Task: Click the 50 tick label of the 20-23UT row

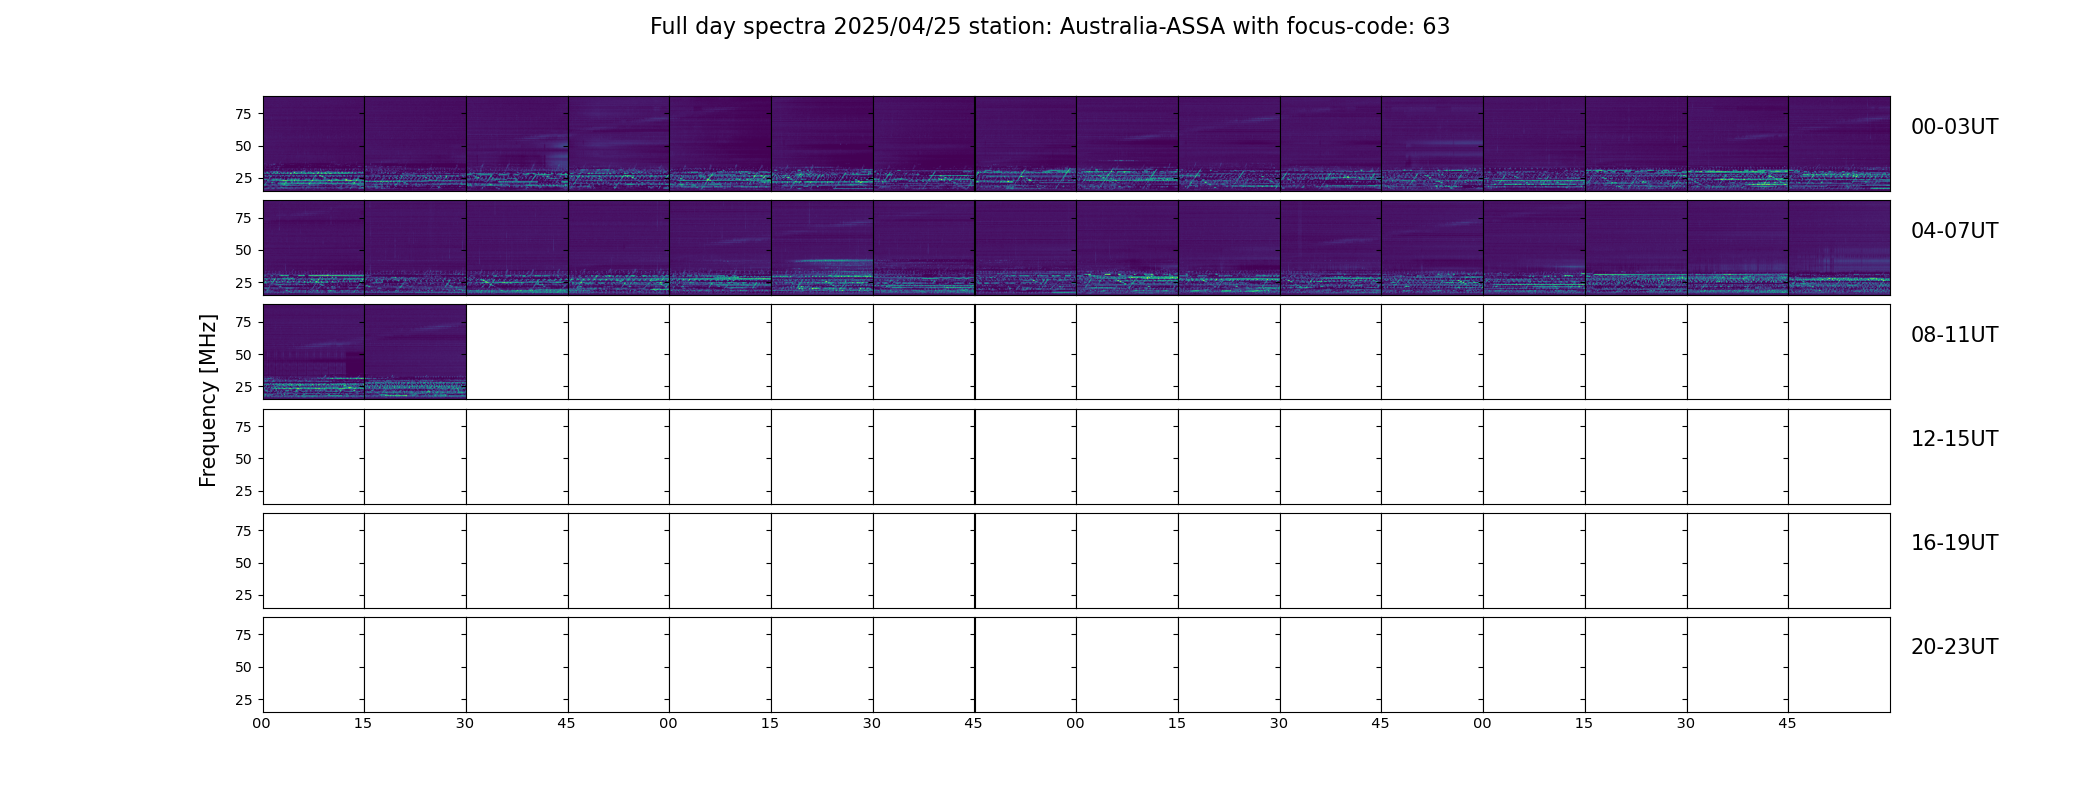Action: pos(243,667)
